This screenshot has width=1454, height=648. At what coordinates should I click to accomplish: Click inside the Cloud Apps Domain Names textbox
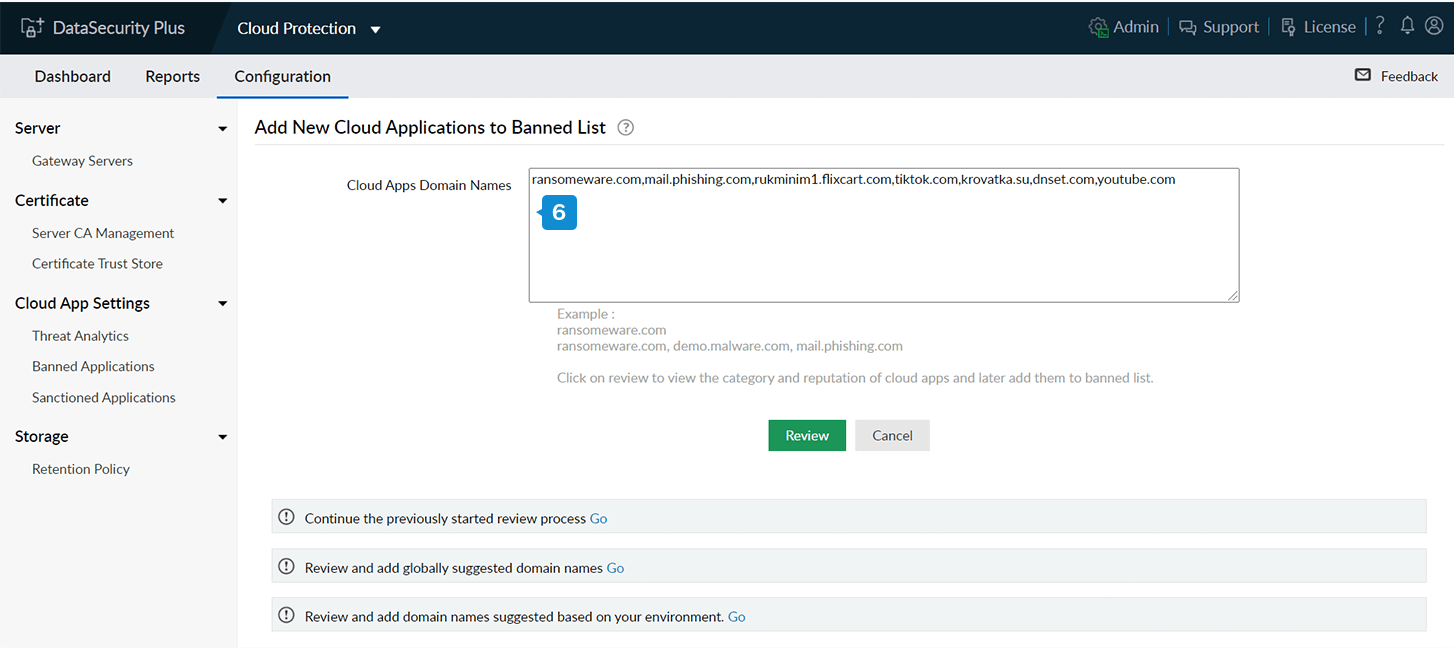pos(884,250)
